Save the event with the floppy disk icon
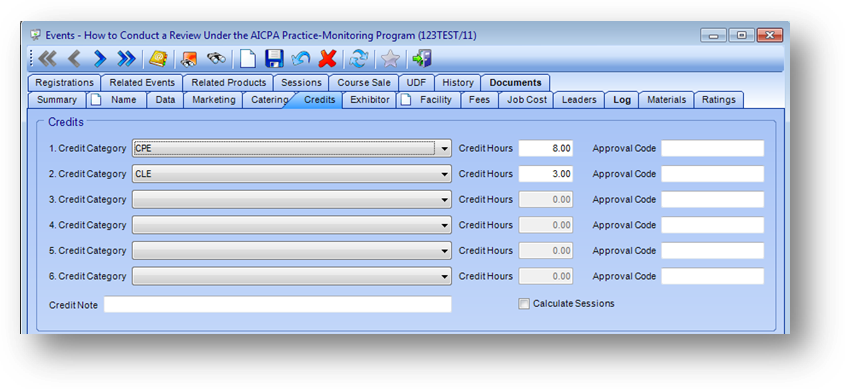Image resolution: width=845 pixels, height=389 pixels. coord(275,59)
